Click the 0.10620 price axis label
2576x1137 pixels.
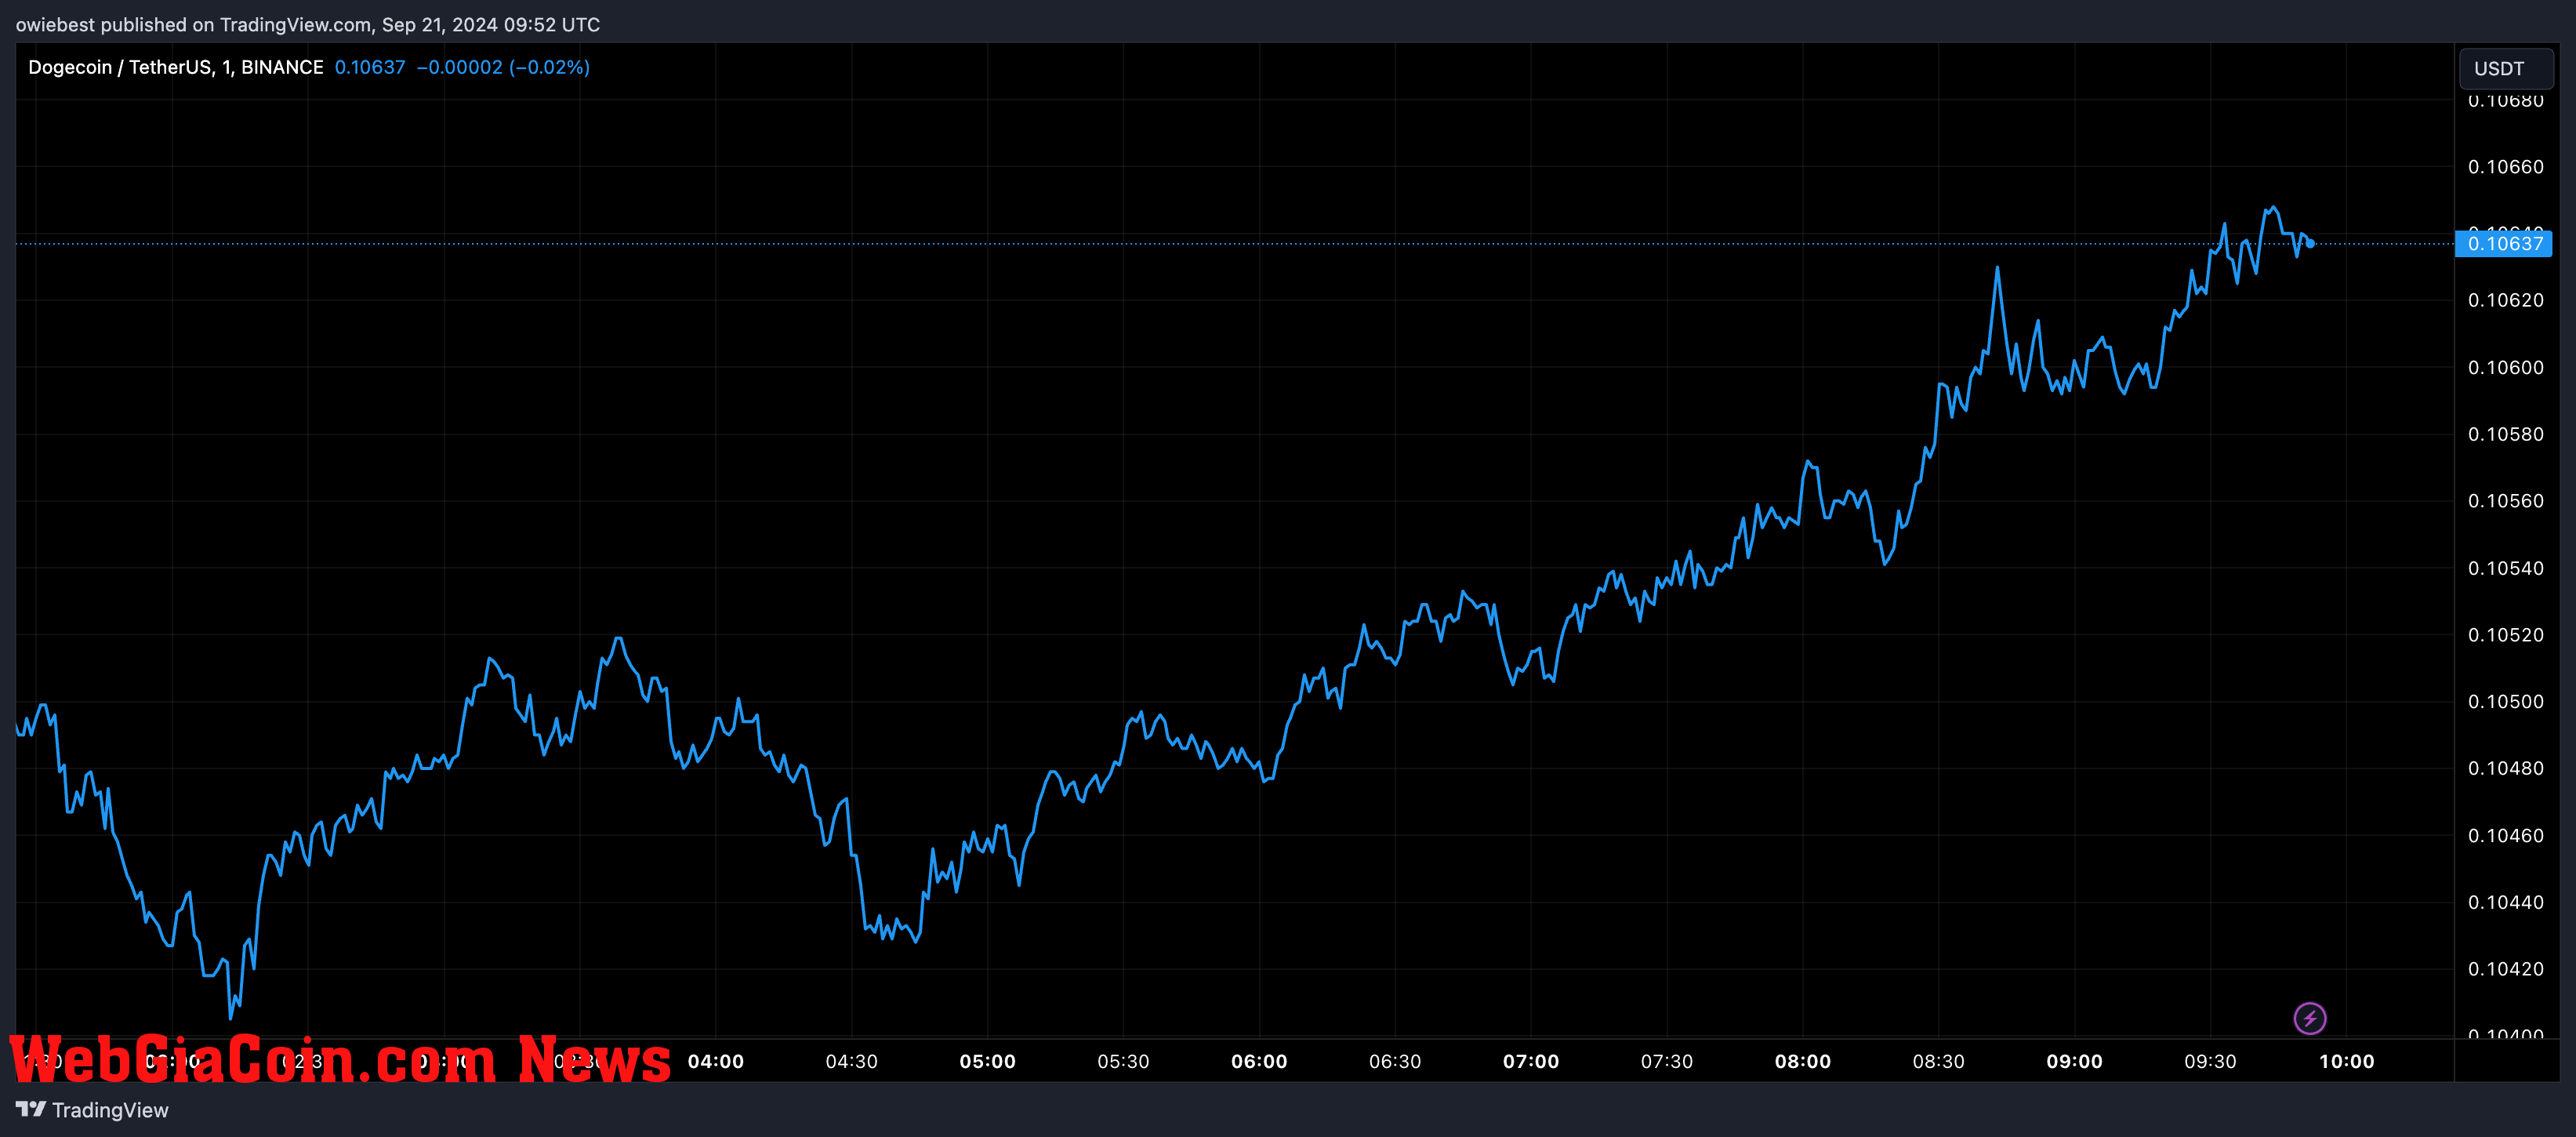coord(2506,300)
